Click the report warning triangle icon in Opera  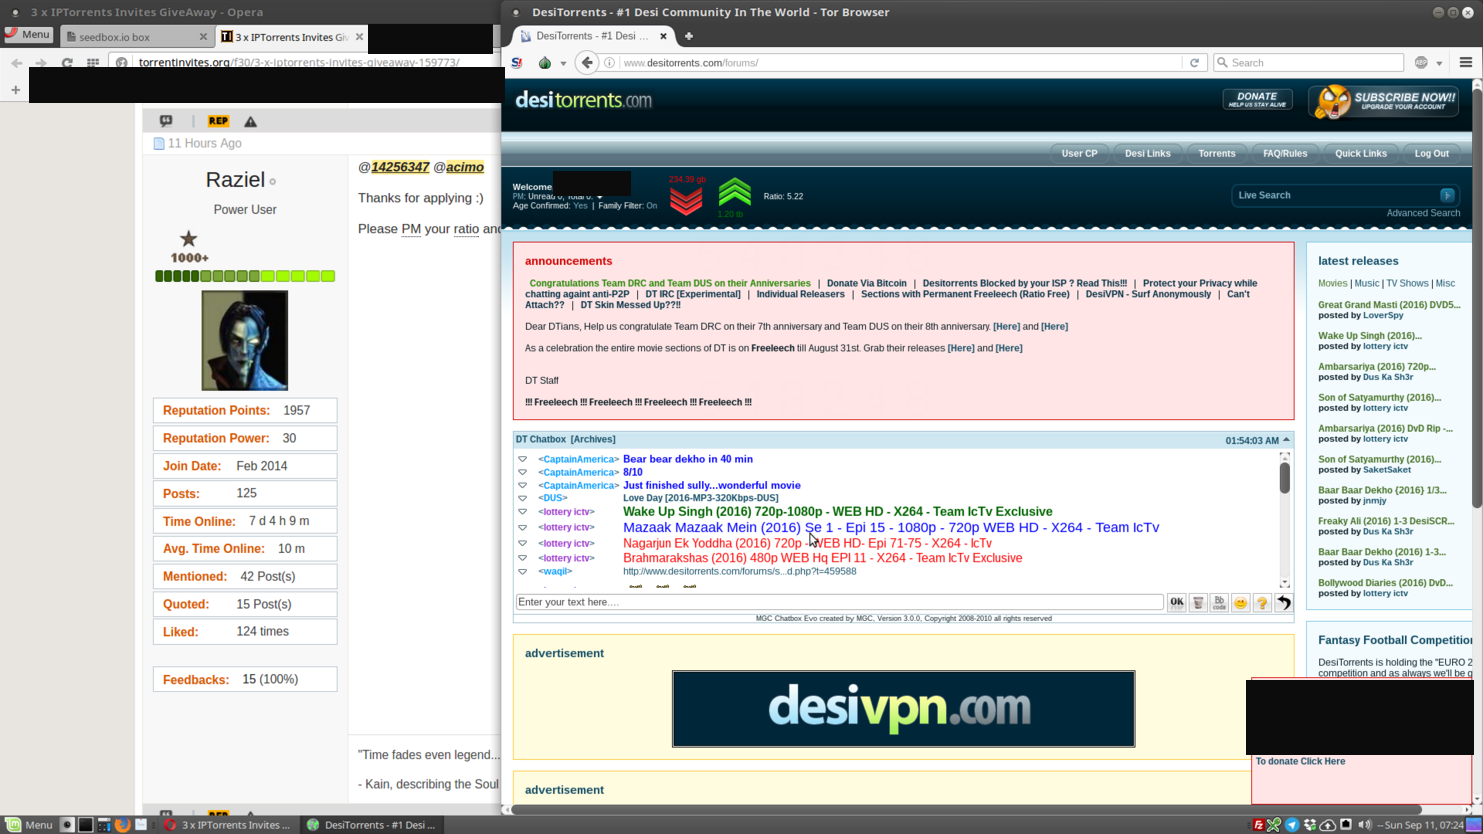click(251, 121)
